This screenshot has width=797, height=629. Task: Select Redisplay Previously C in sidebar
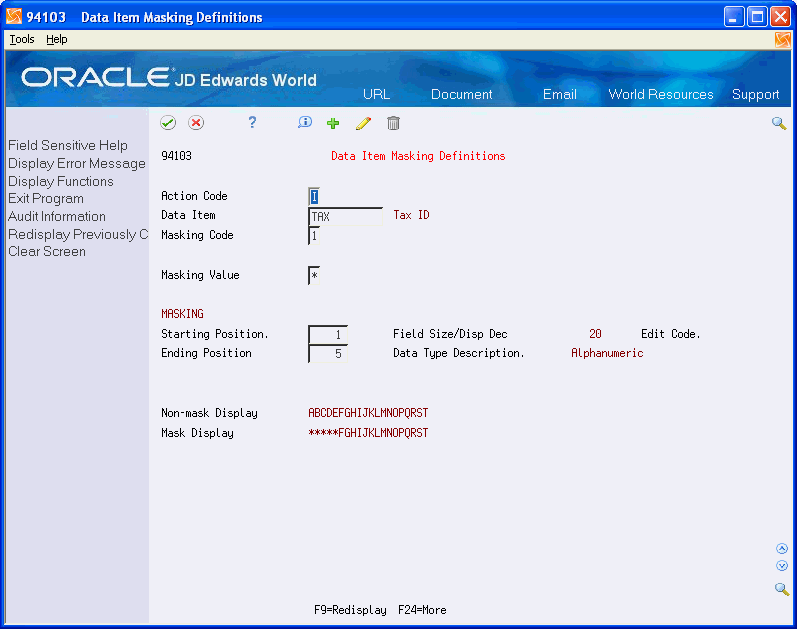[78, 234]
